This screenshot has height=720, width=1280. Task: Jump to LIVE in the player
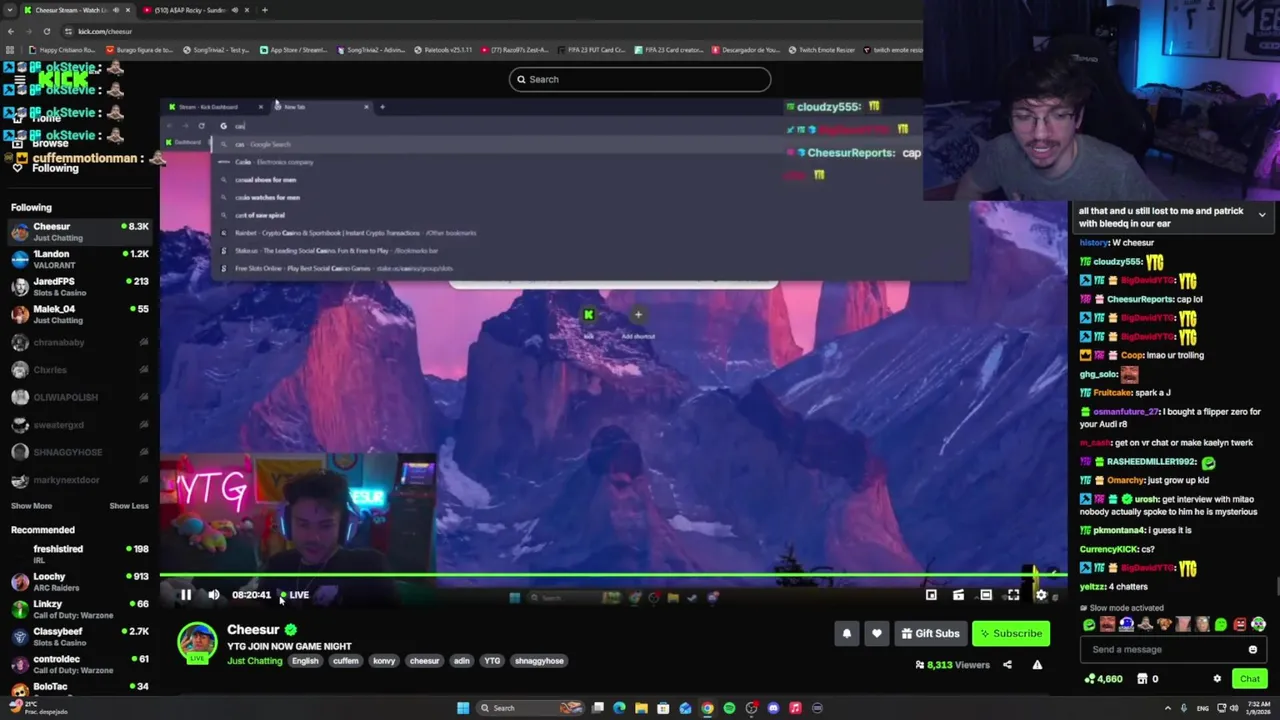pos(294,595)
